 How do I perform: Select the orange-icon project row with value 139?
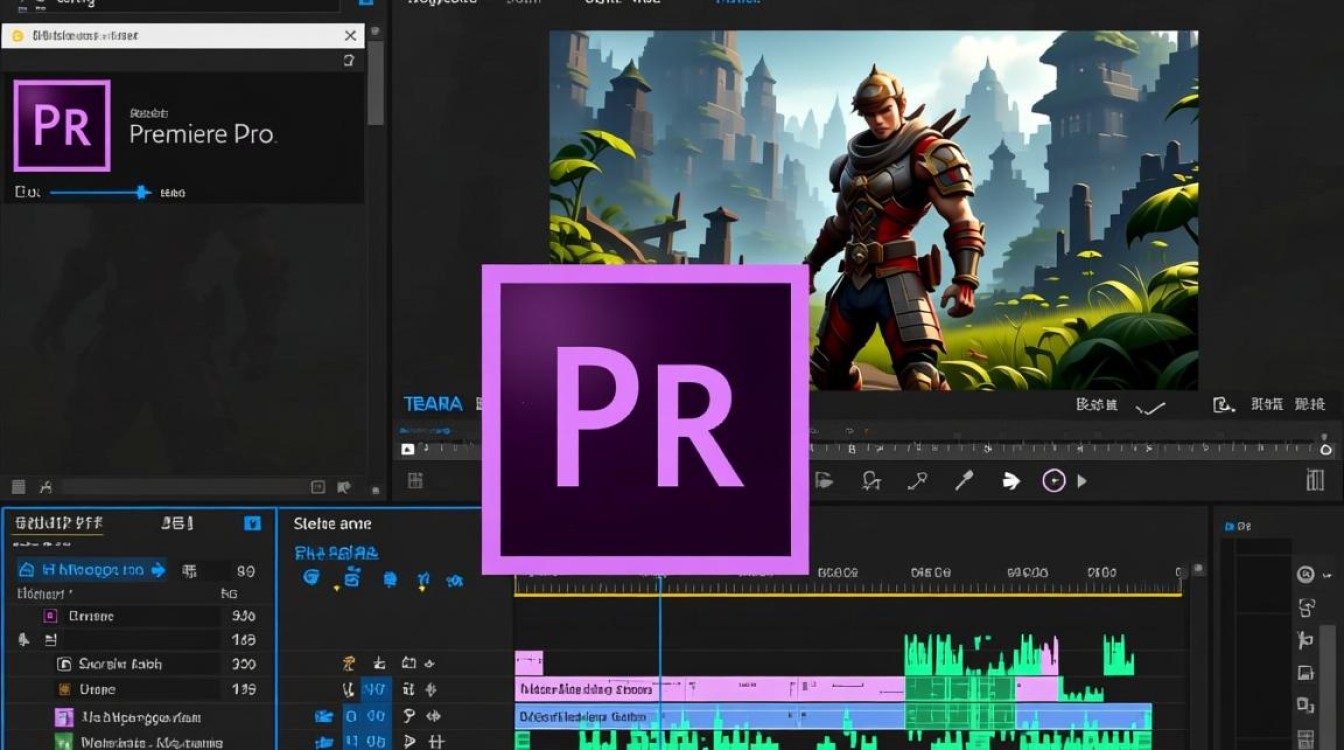138,690
